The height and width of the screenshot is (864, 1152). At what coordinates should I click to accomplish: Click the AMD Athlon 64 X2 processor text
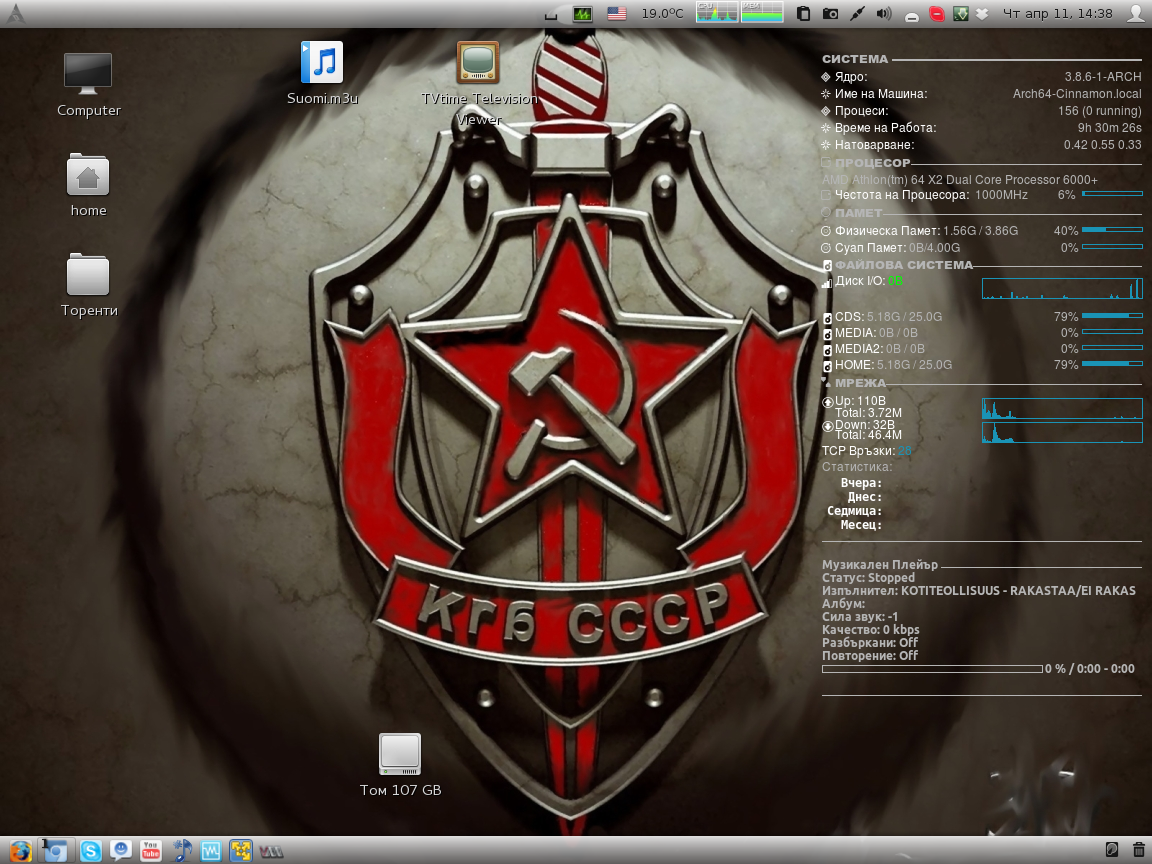[x=960, y=179]
